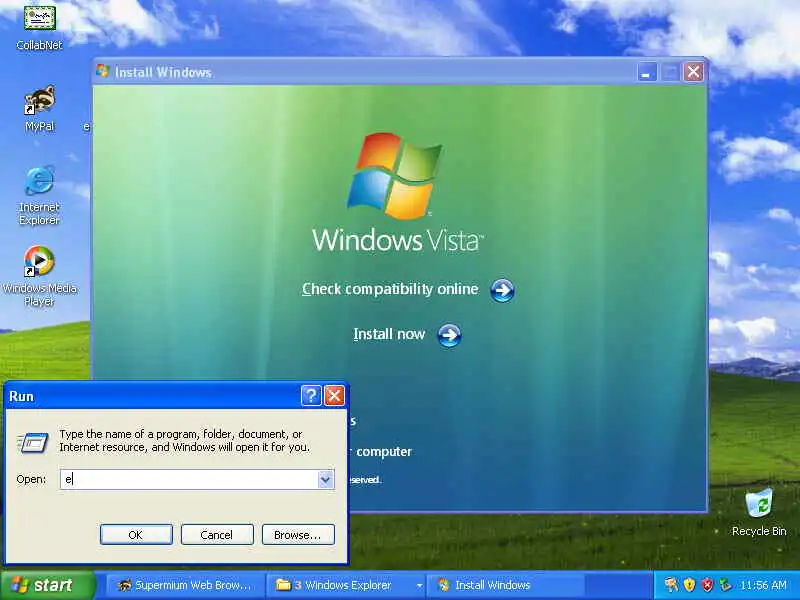Click the Windows Vista flag logo

(395, 176)
